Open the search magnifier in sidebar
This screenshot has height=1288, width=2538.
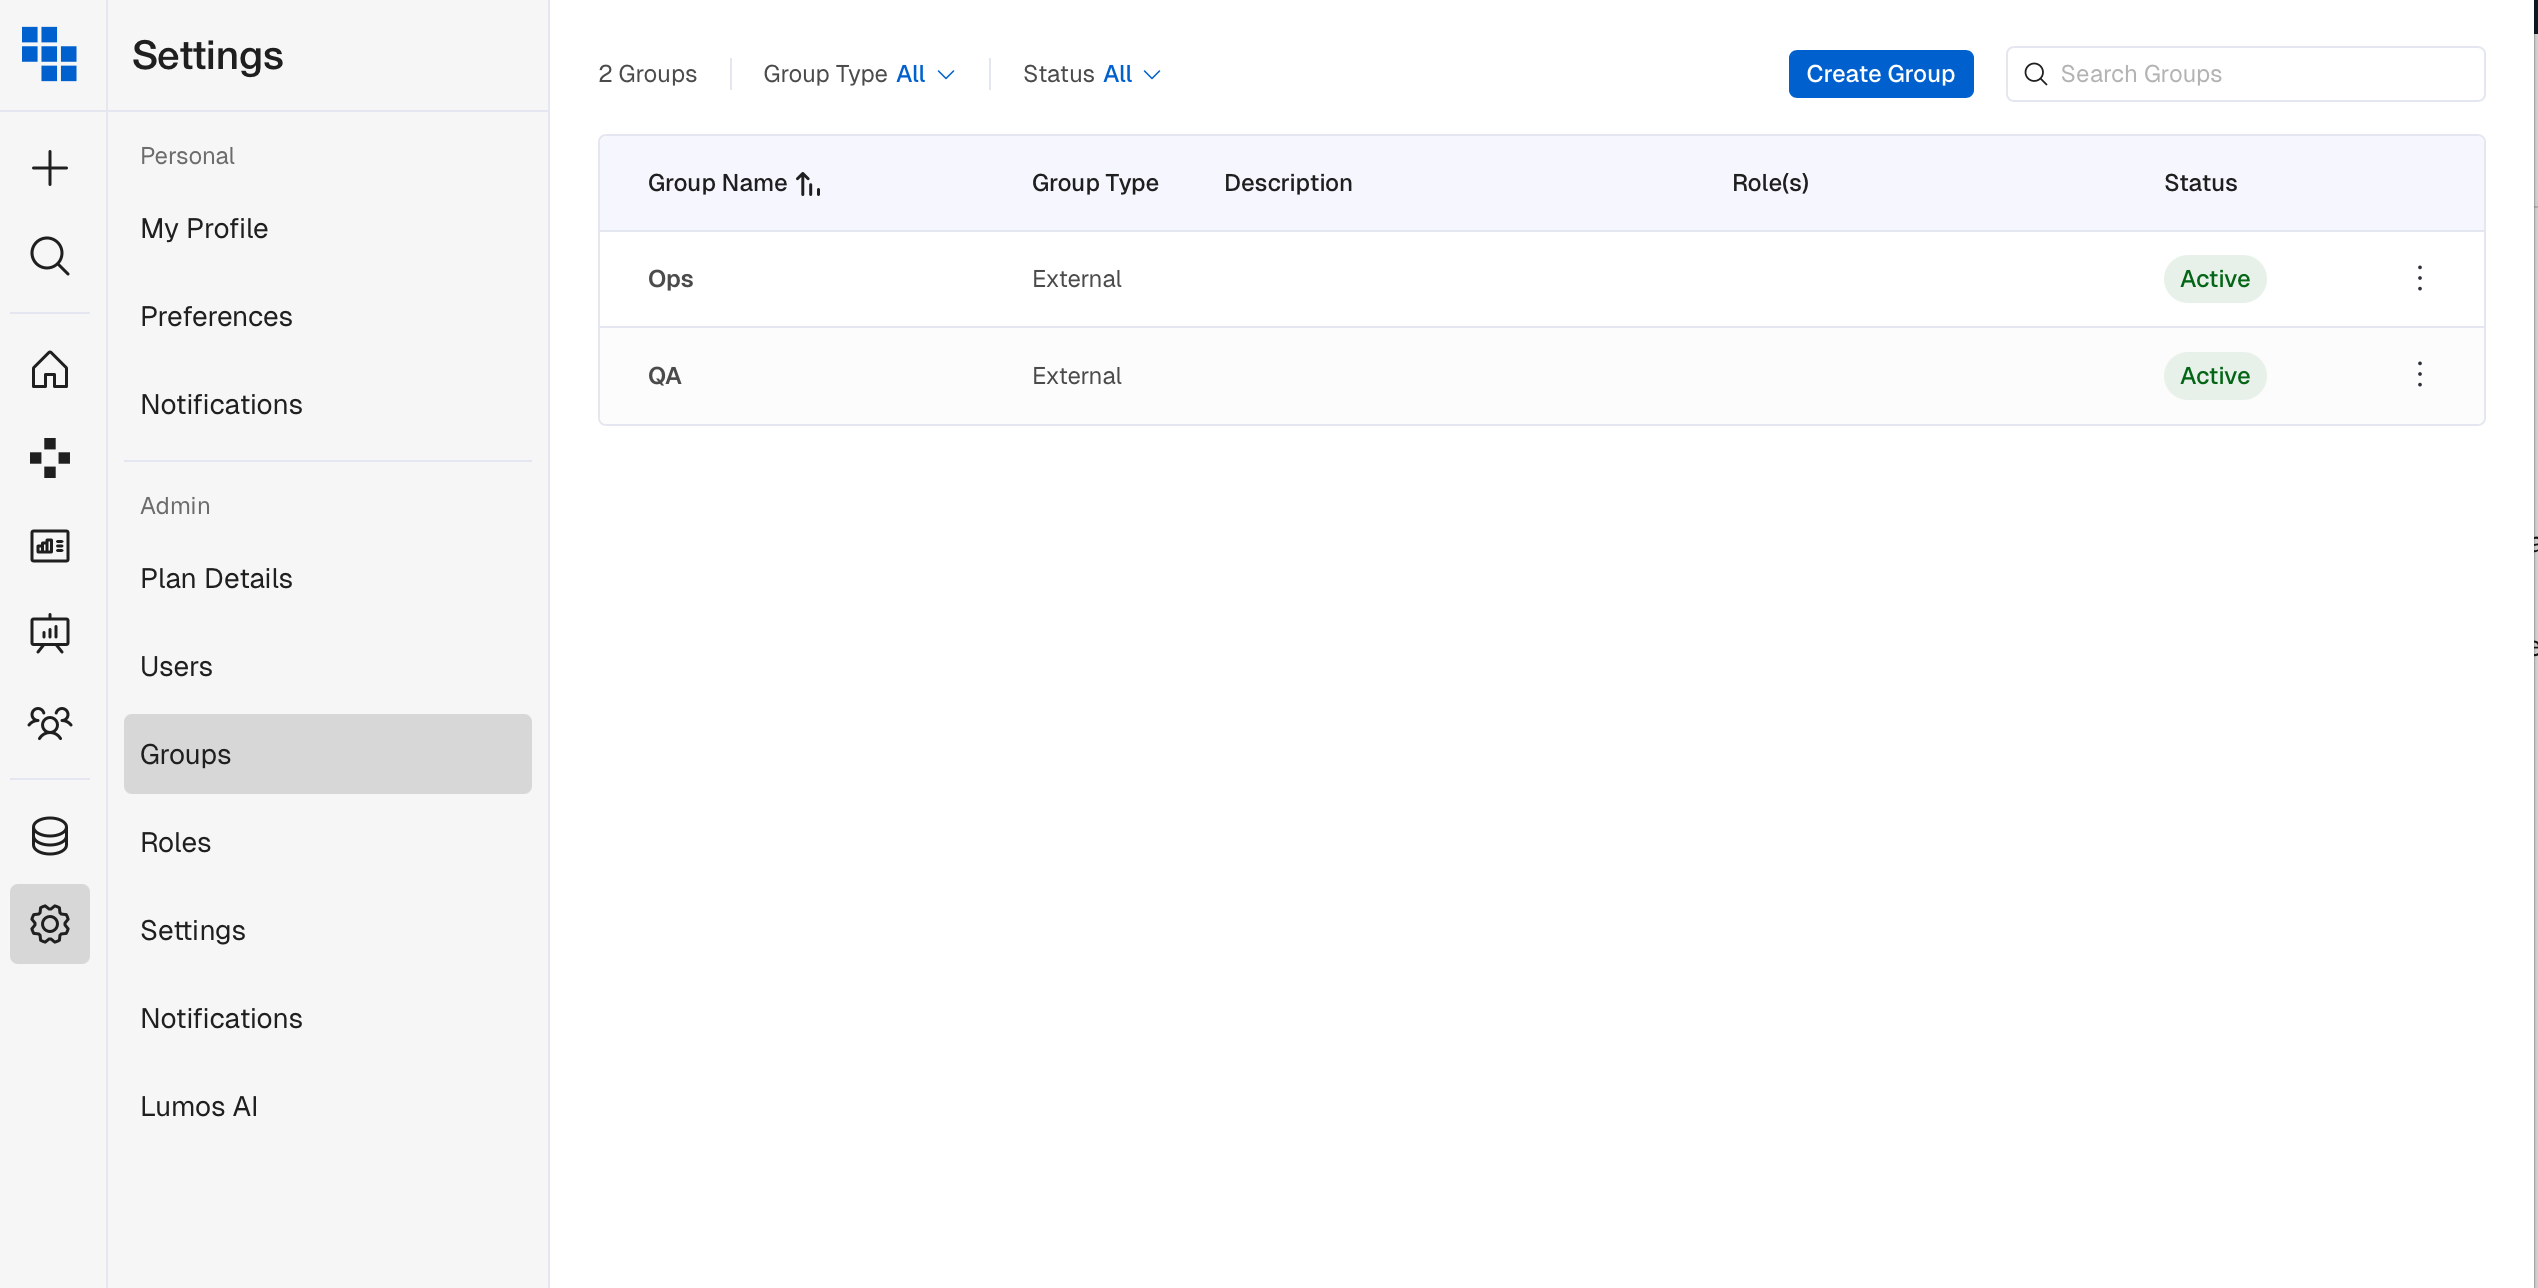click(x=49, y=256)
